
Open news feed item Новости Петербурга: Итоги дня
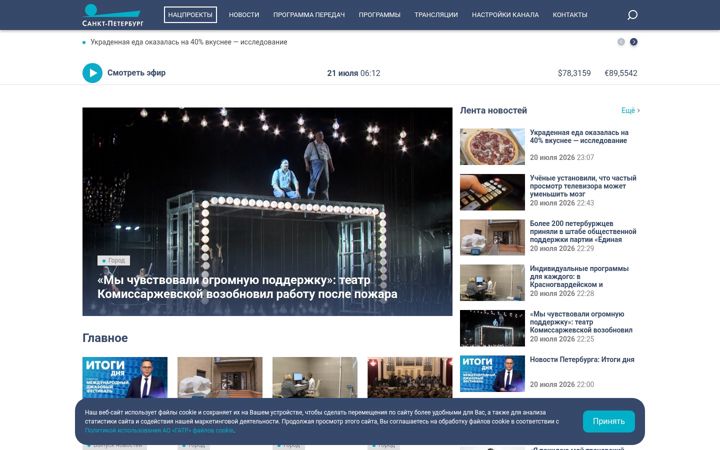coord(582,360)
